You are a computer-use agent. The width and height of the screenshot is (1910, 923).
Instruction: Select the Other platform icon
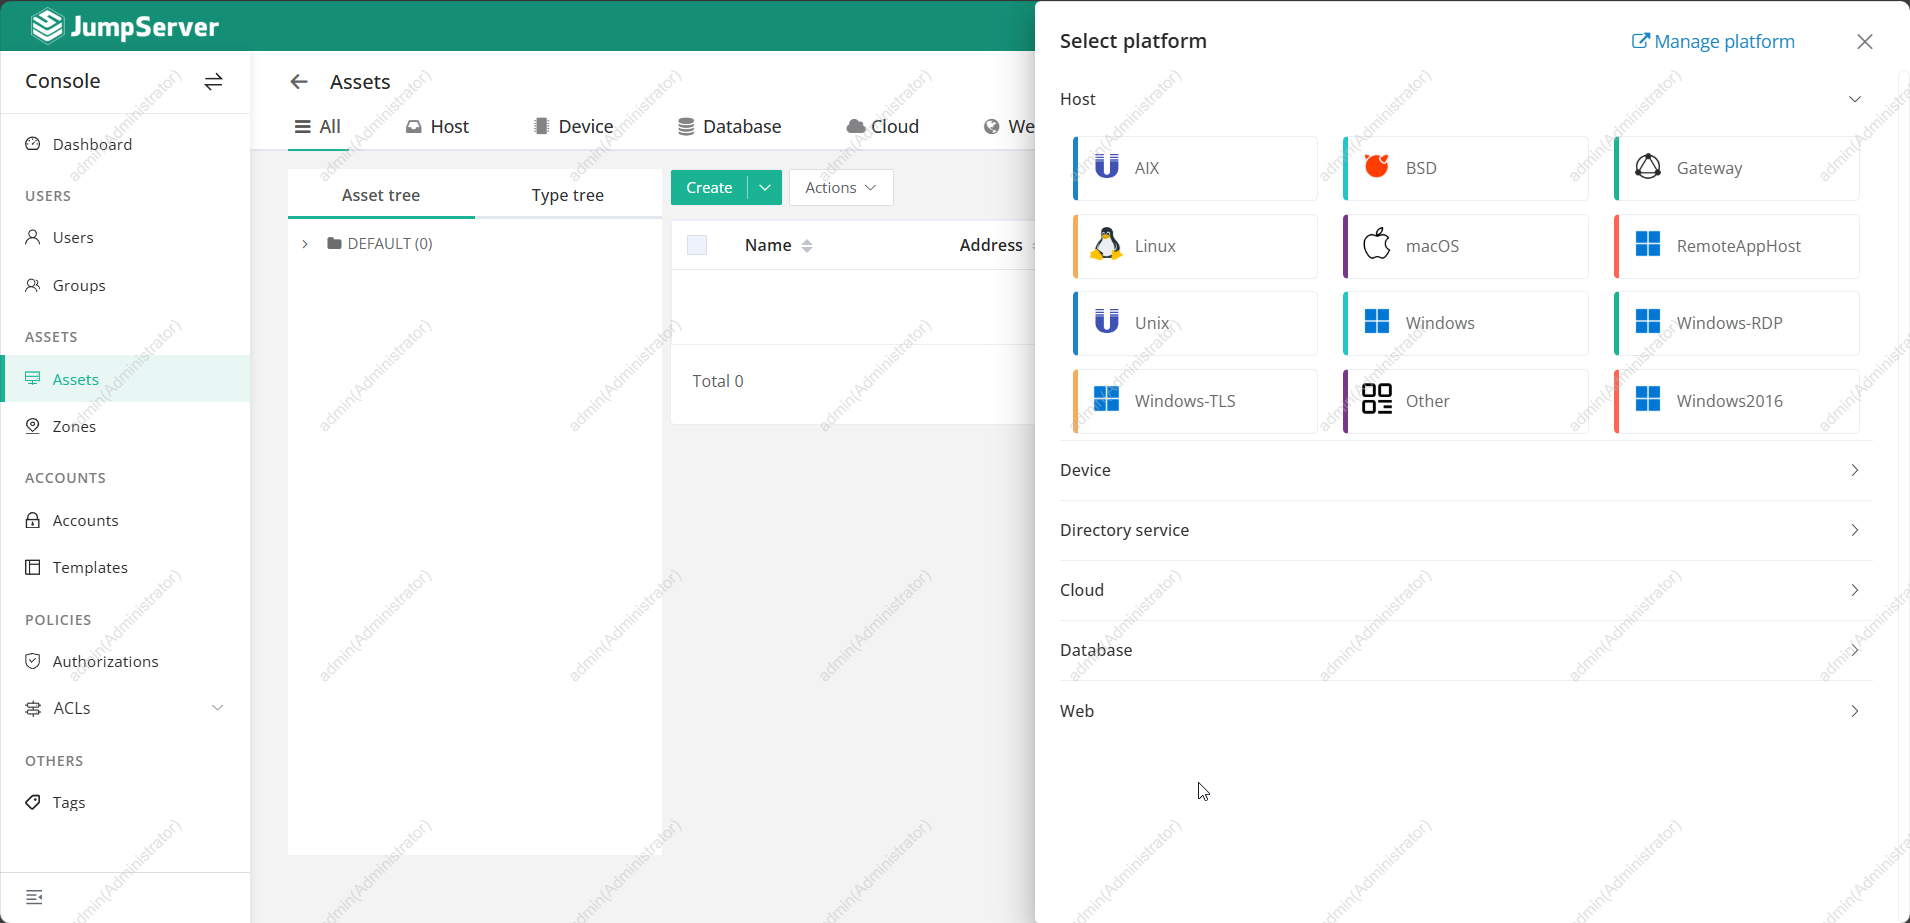coord(1377,400)
